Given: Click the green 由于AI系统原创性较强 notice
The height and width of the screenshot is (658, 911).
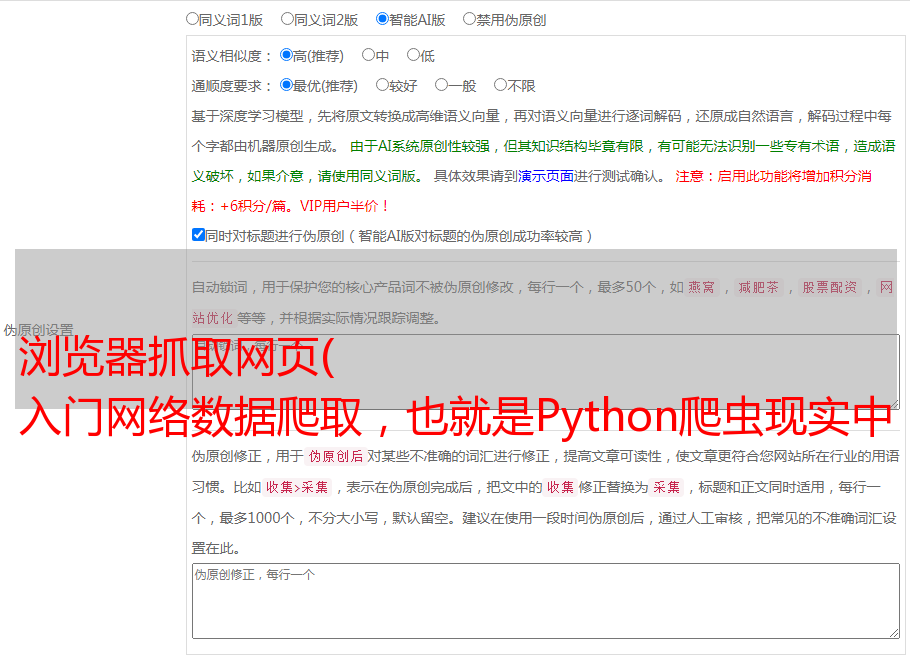Looking at the screenshot, I should pyautogui.click(x=543, y=161).
